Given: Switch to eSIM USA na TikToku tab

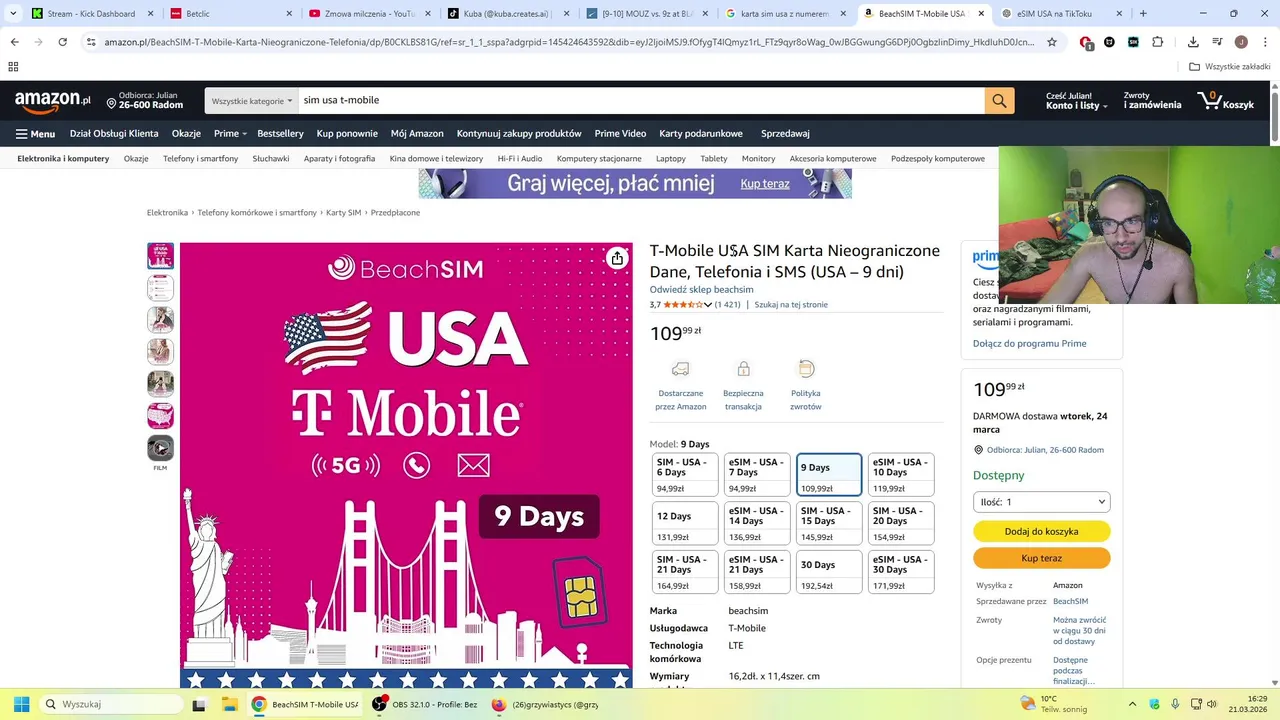Looking at the screenshot, I should [x=1059, y=14].
